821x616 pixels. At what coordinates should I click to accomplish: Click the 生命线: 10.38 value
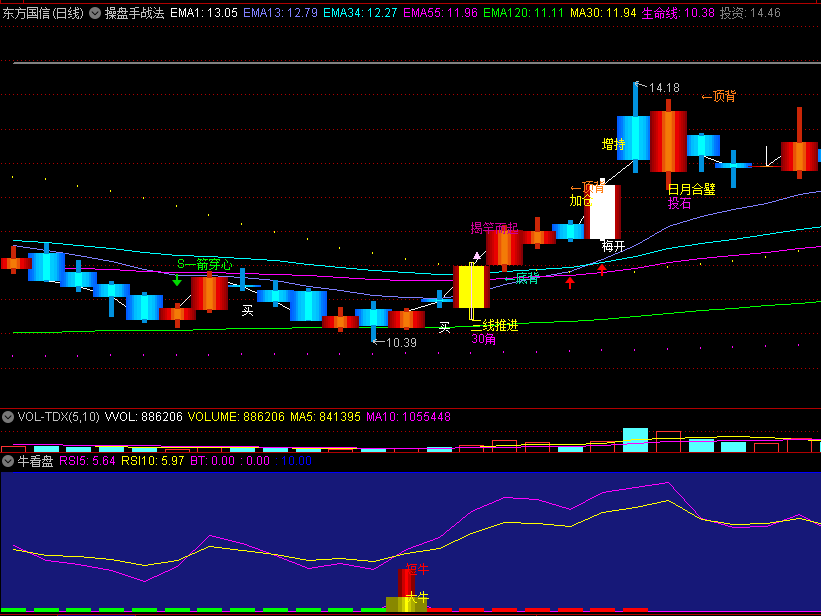click(678, 13)
